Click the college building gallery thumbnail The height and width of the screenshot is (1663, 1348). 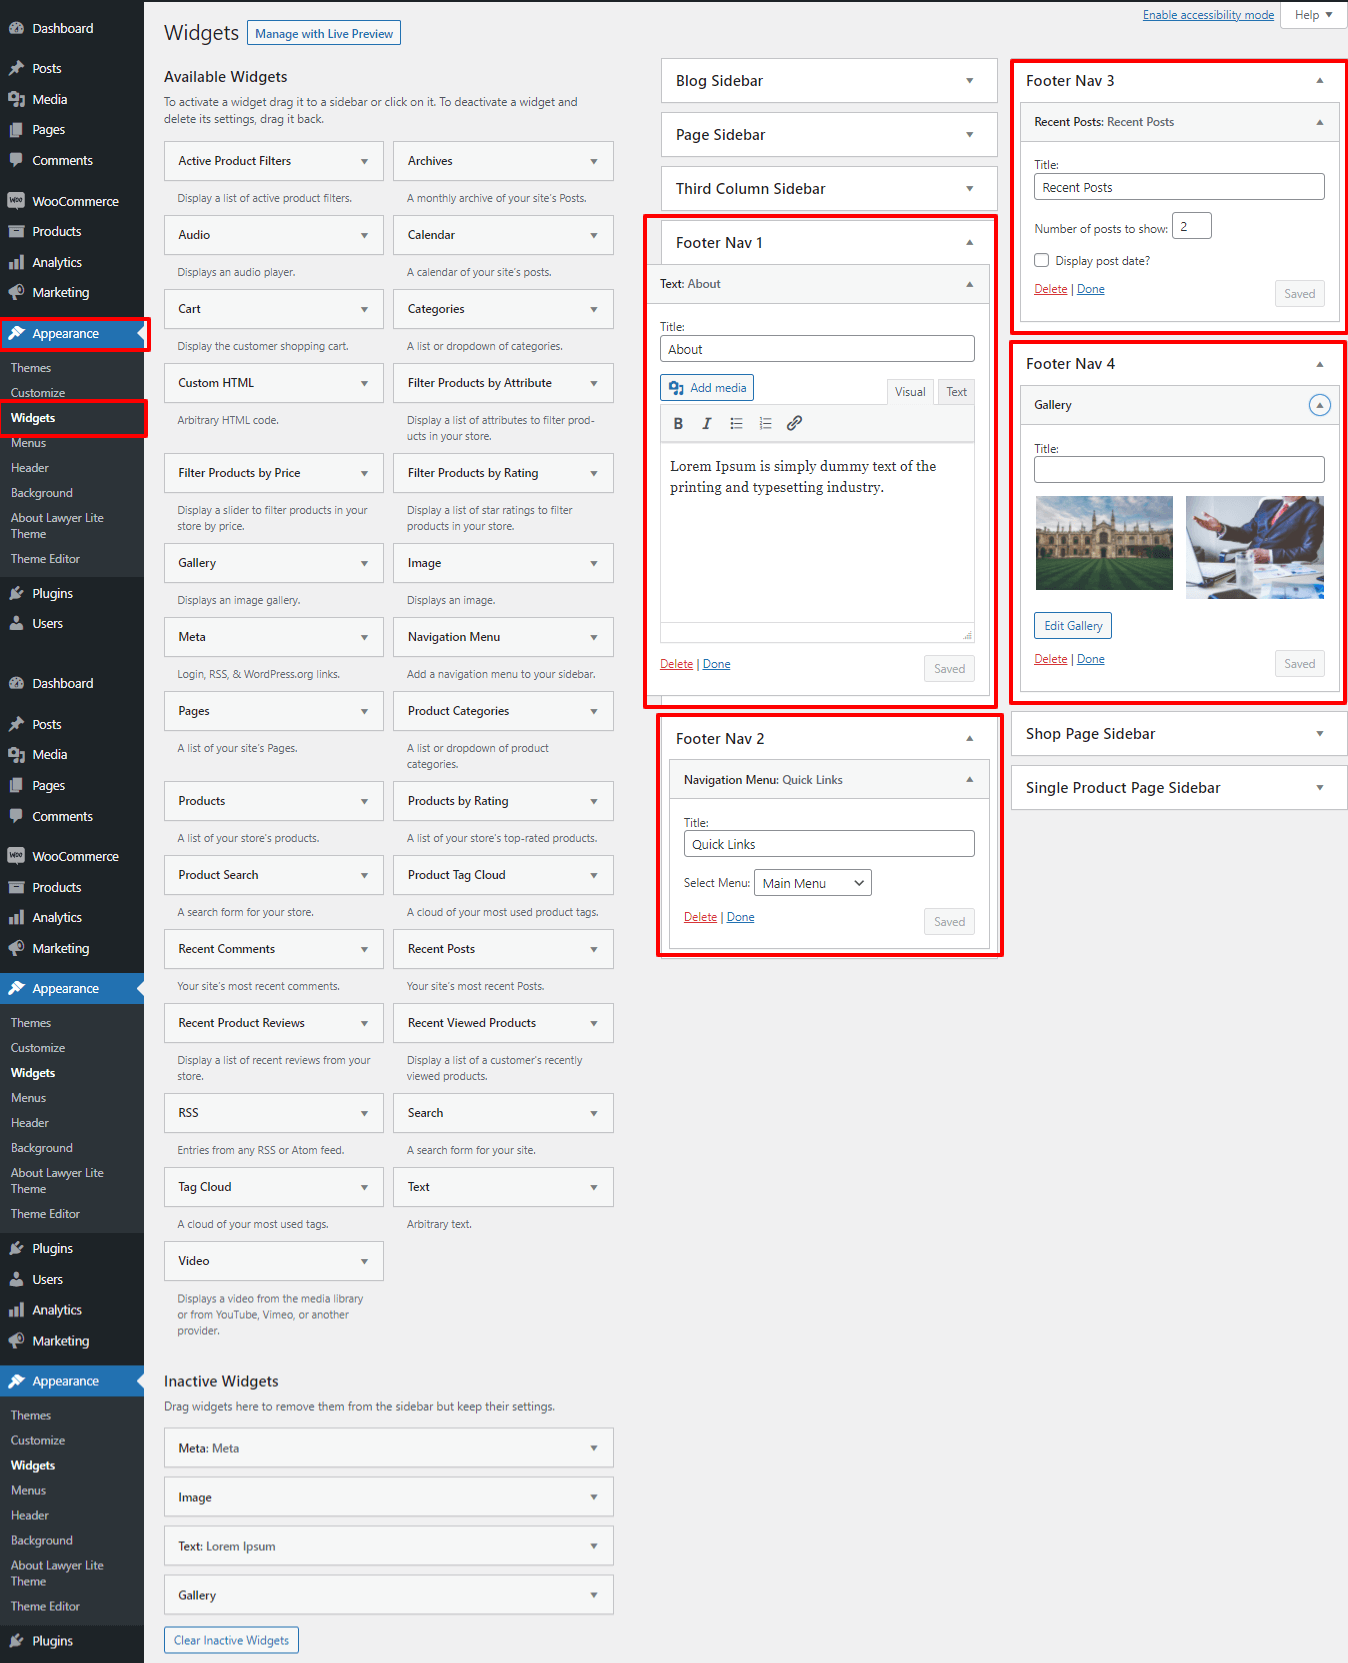pos(1104,543)
